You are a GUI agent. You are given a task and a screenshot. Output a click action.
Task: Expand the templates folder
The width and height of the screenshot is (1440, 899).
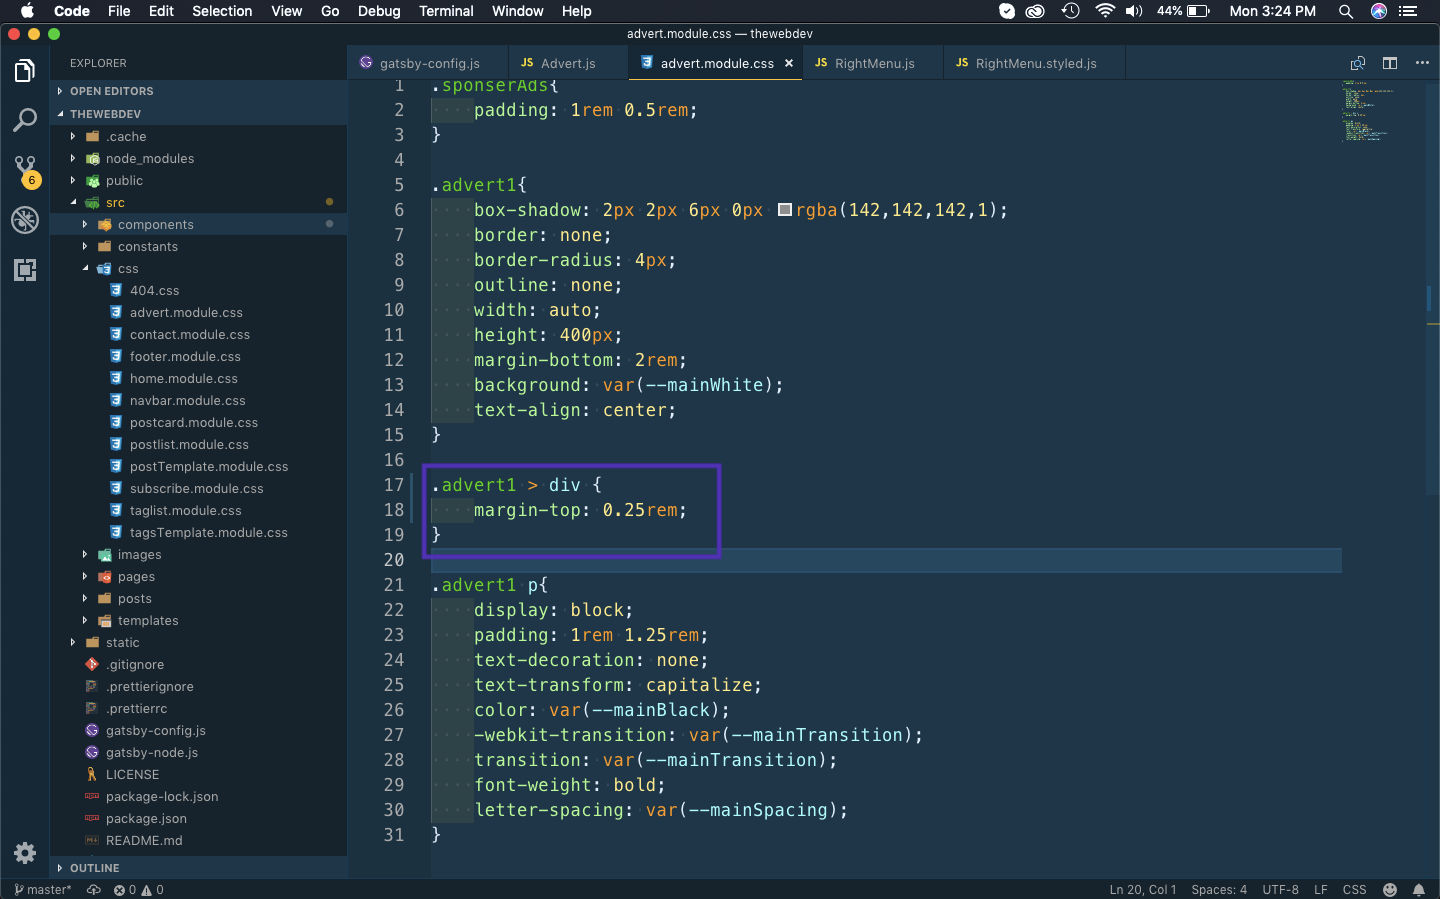click(199, 621)
